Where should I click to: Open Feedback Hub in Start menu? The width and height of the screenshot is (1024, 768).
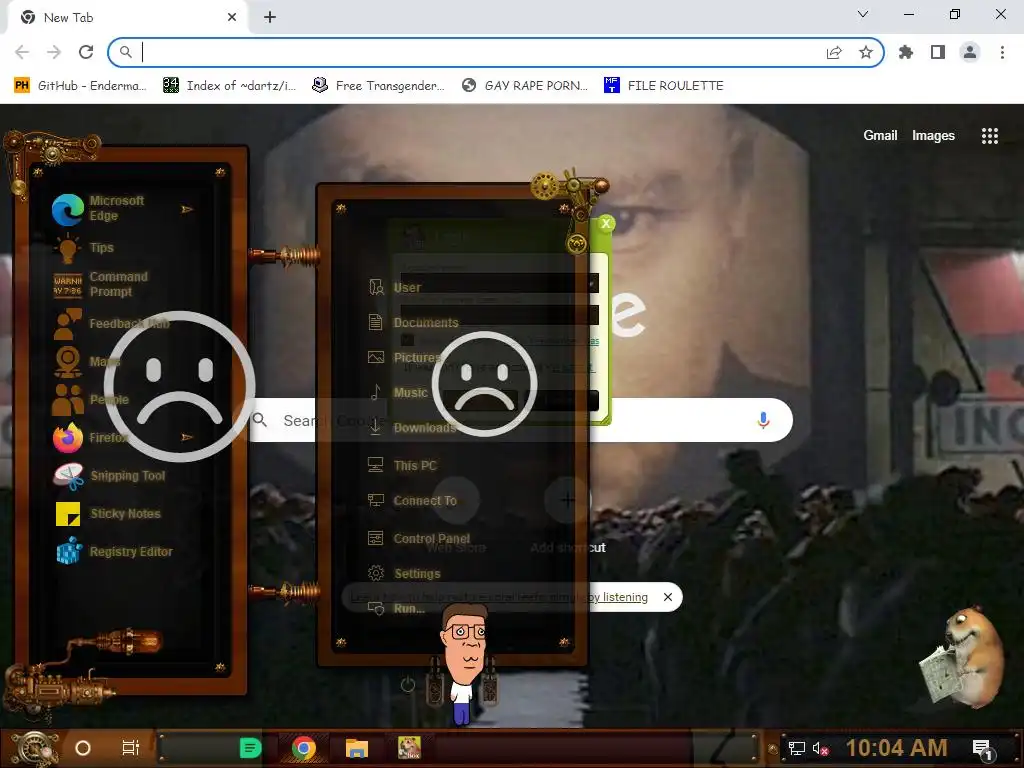(111, 324)
